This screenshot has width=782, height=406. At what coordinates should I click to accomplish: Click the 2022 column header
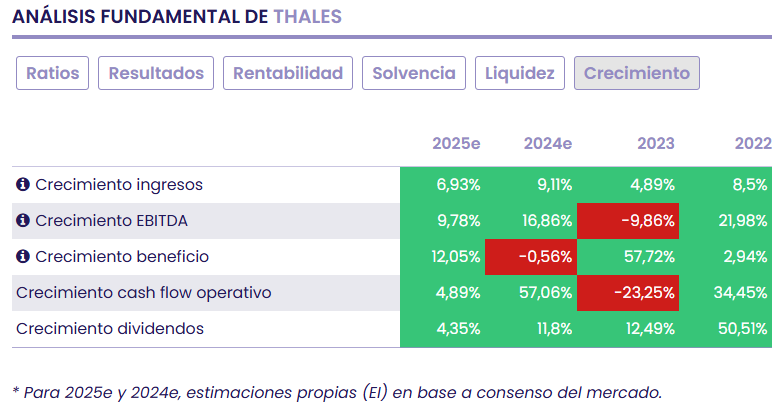(753, 143)
